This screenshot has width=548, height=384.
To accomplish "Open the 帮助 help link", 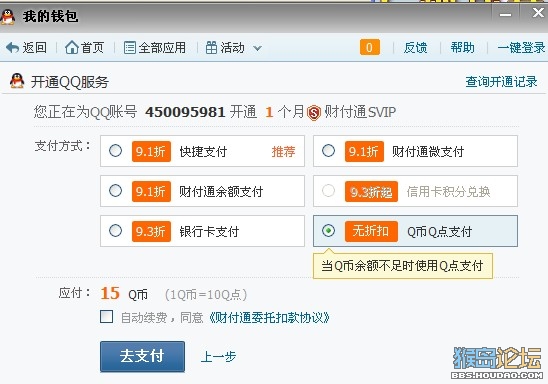I will click(x=462, y=47).
